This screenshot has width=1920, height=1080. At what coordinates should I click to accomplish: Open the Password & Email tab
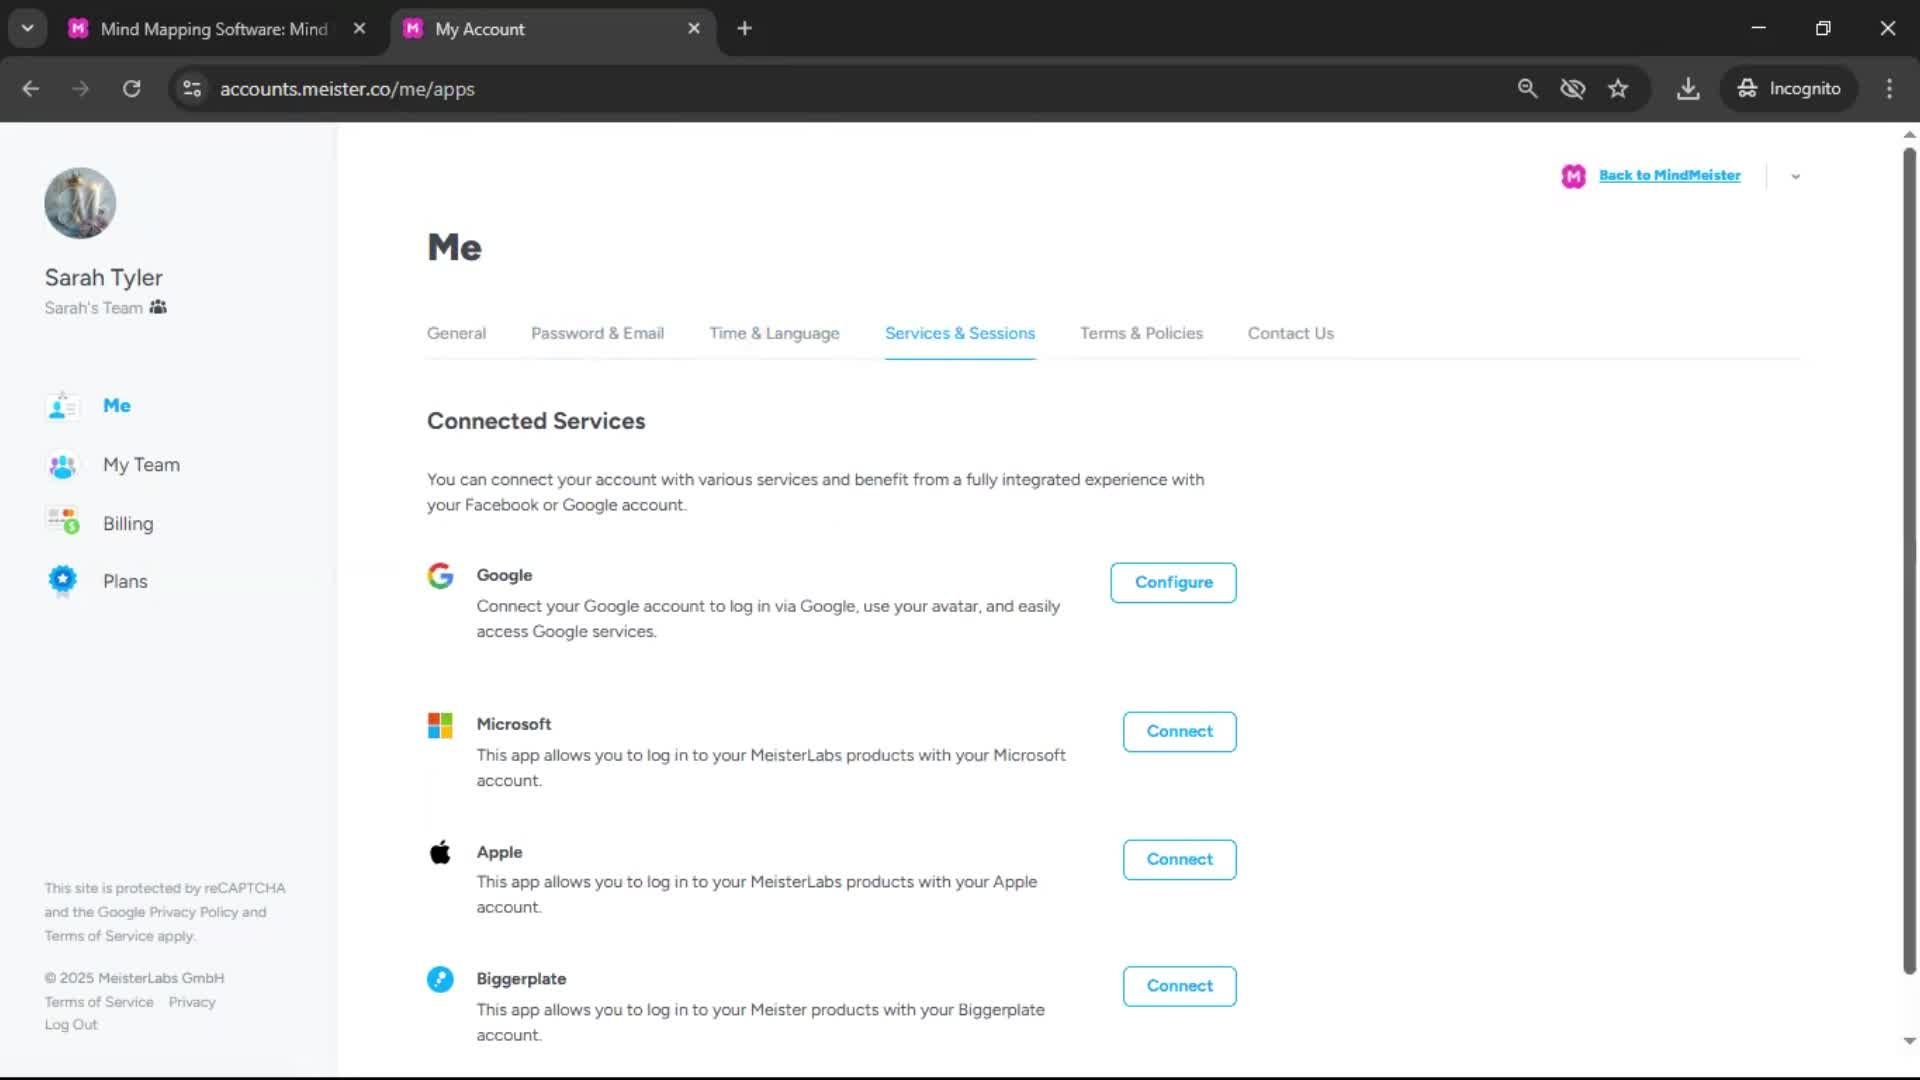[x=597, y=334]
